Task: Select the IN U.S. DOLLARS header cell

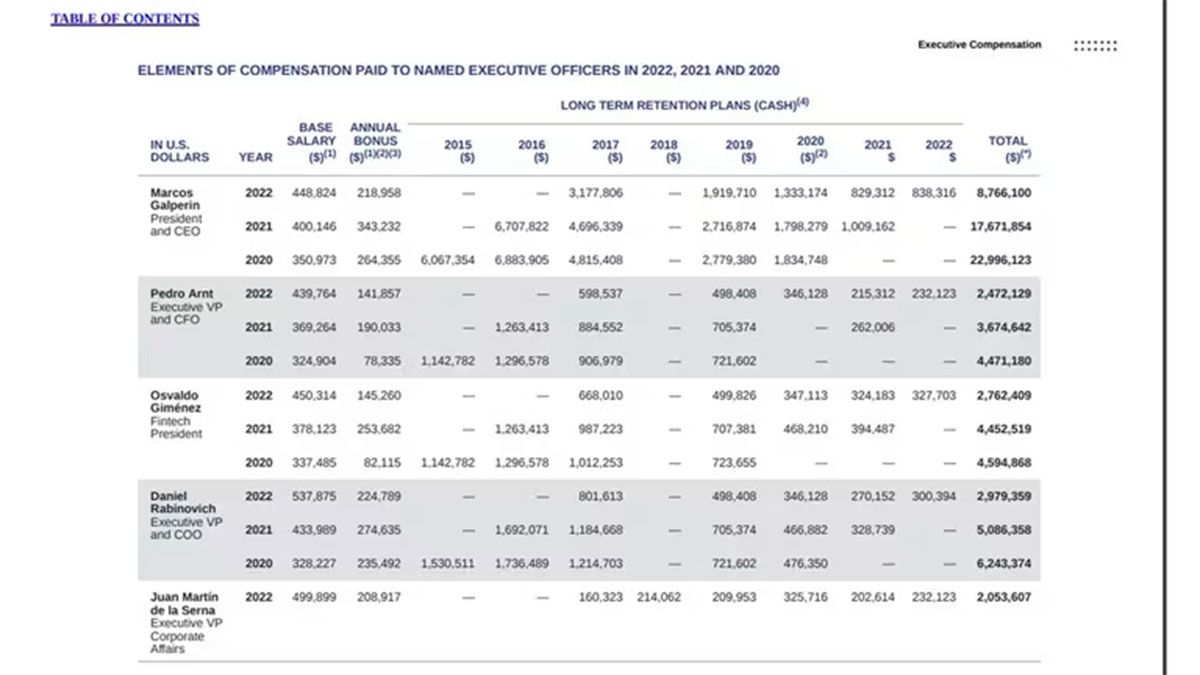Action: click(x=180, y=150)
